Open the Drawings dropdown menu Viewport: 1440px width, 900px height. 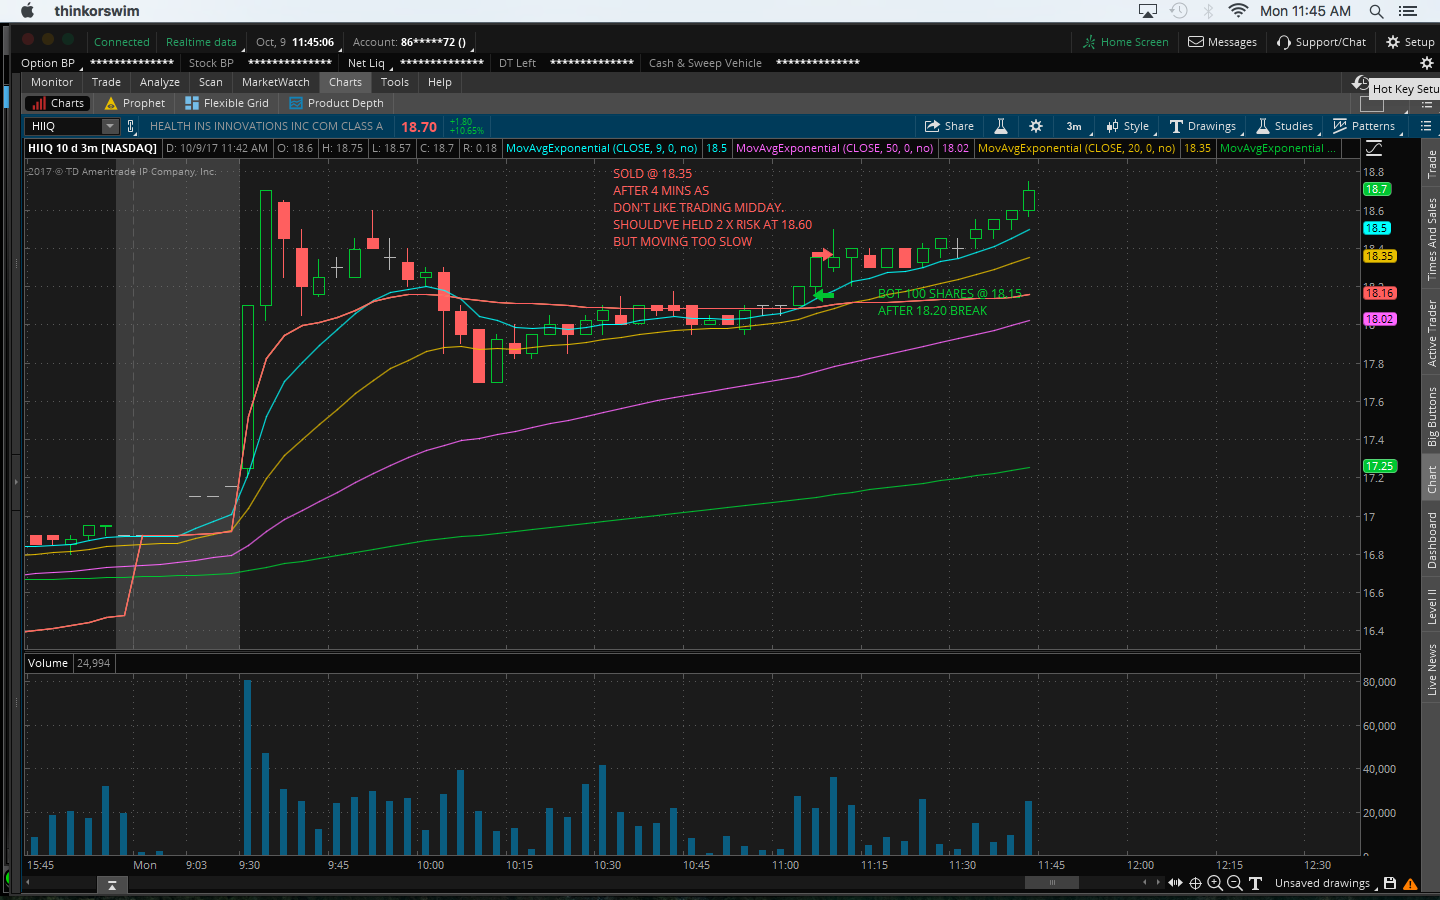(1204, 126)
